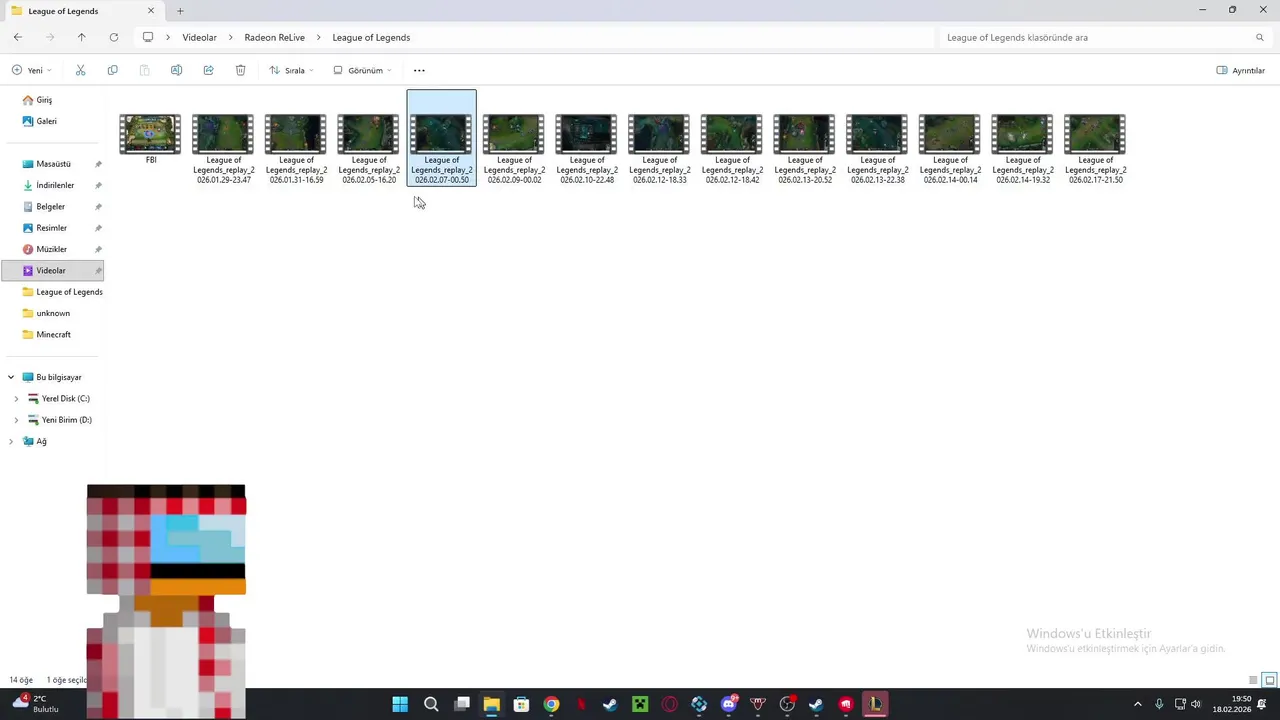Click the Share icon in toolbar

tap(208, 70)
